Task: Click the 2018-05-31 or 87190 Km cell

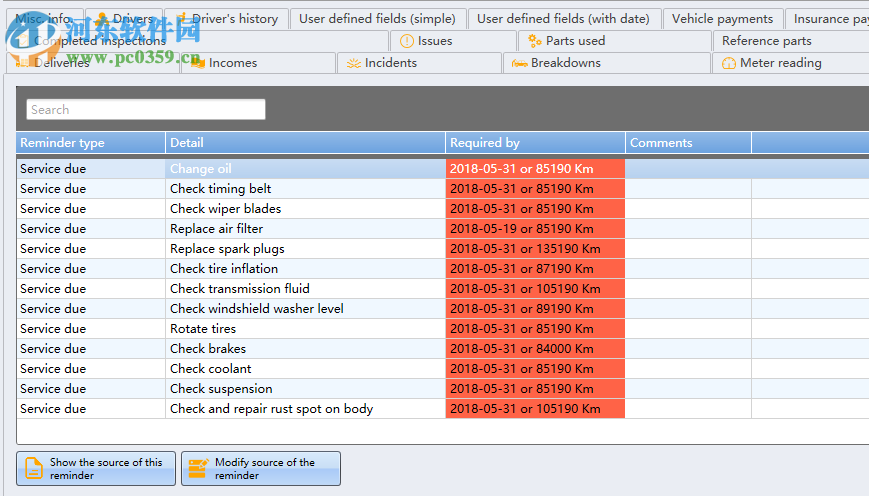Action: (535, 268)
